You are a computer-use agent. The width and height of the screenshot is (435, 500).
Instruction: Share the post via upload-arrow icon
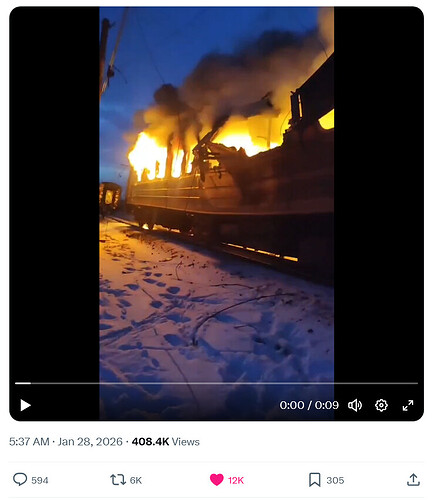pyautogui.click(x=413, y=480)
